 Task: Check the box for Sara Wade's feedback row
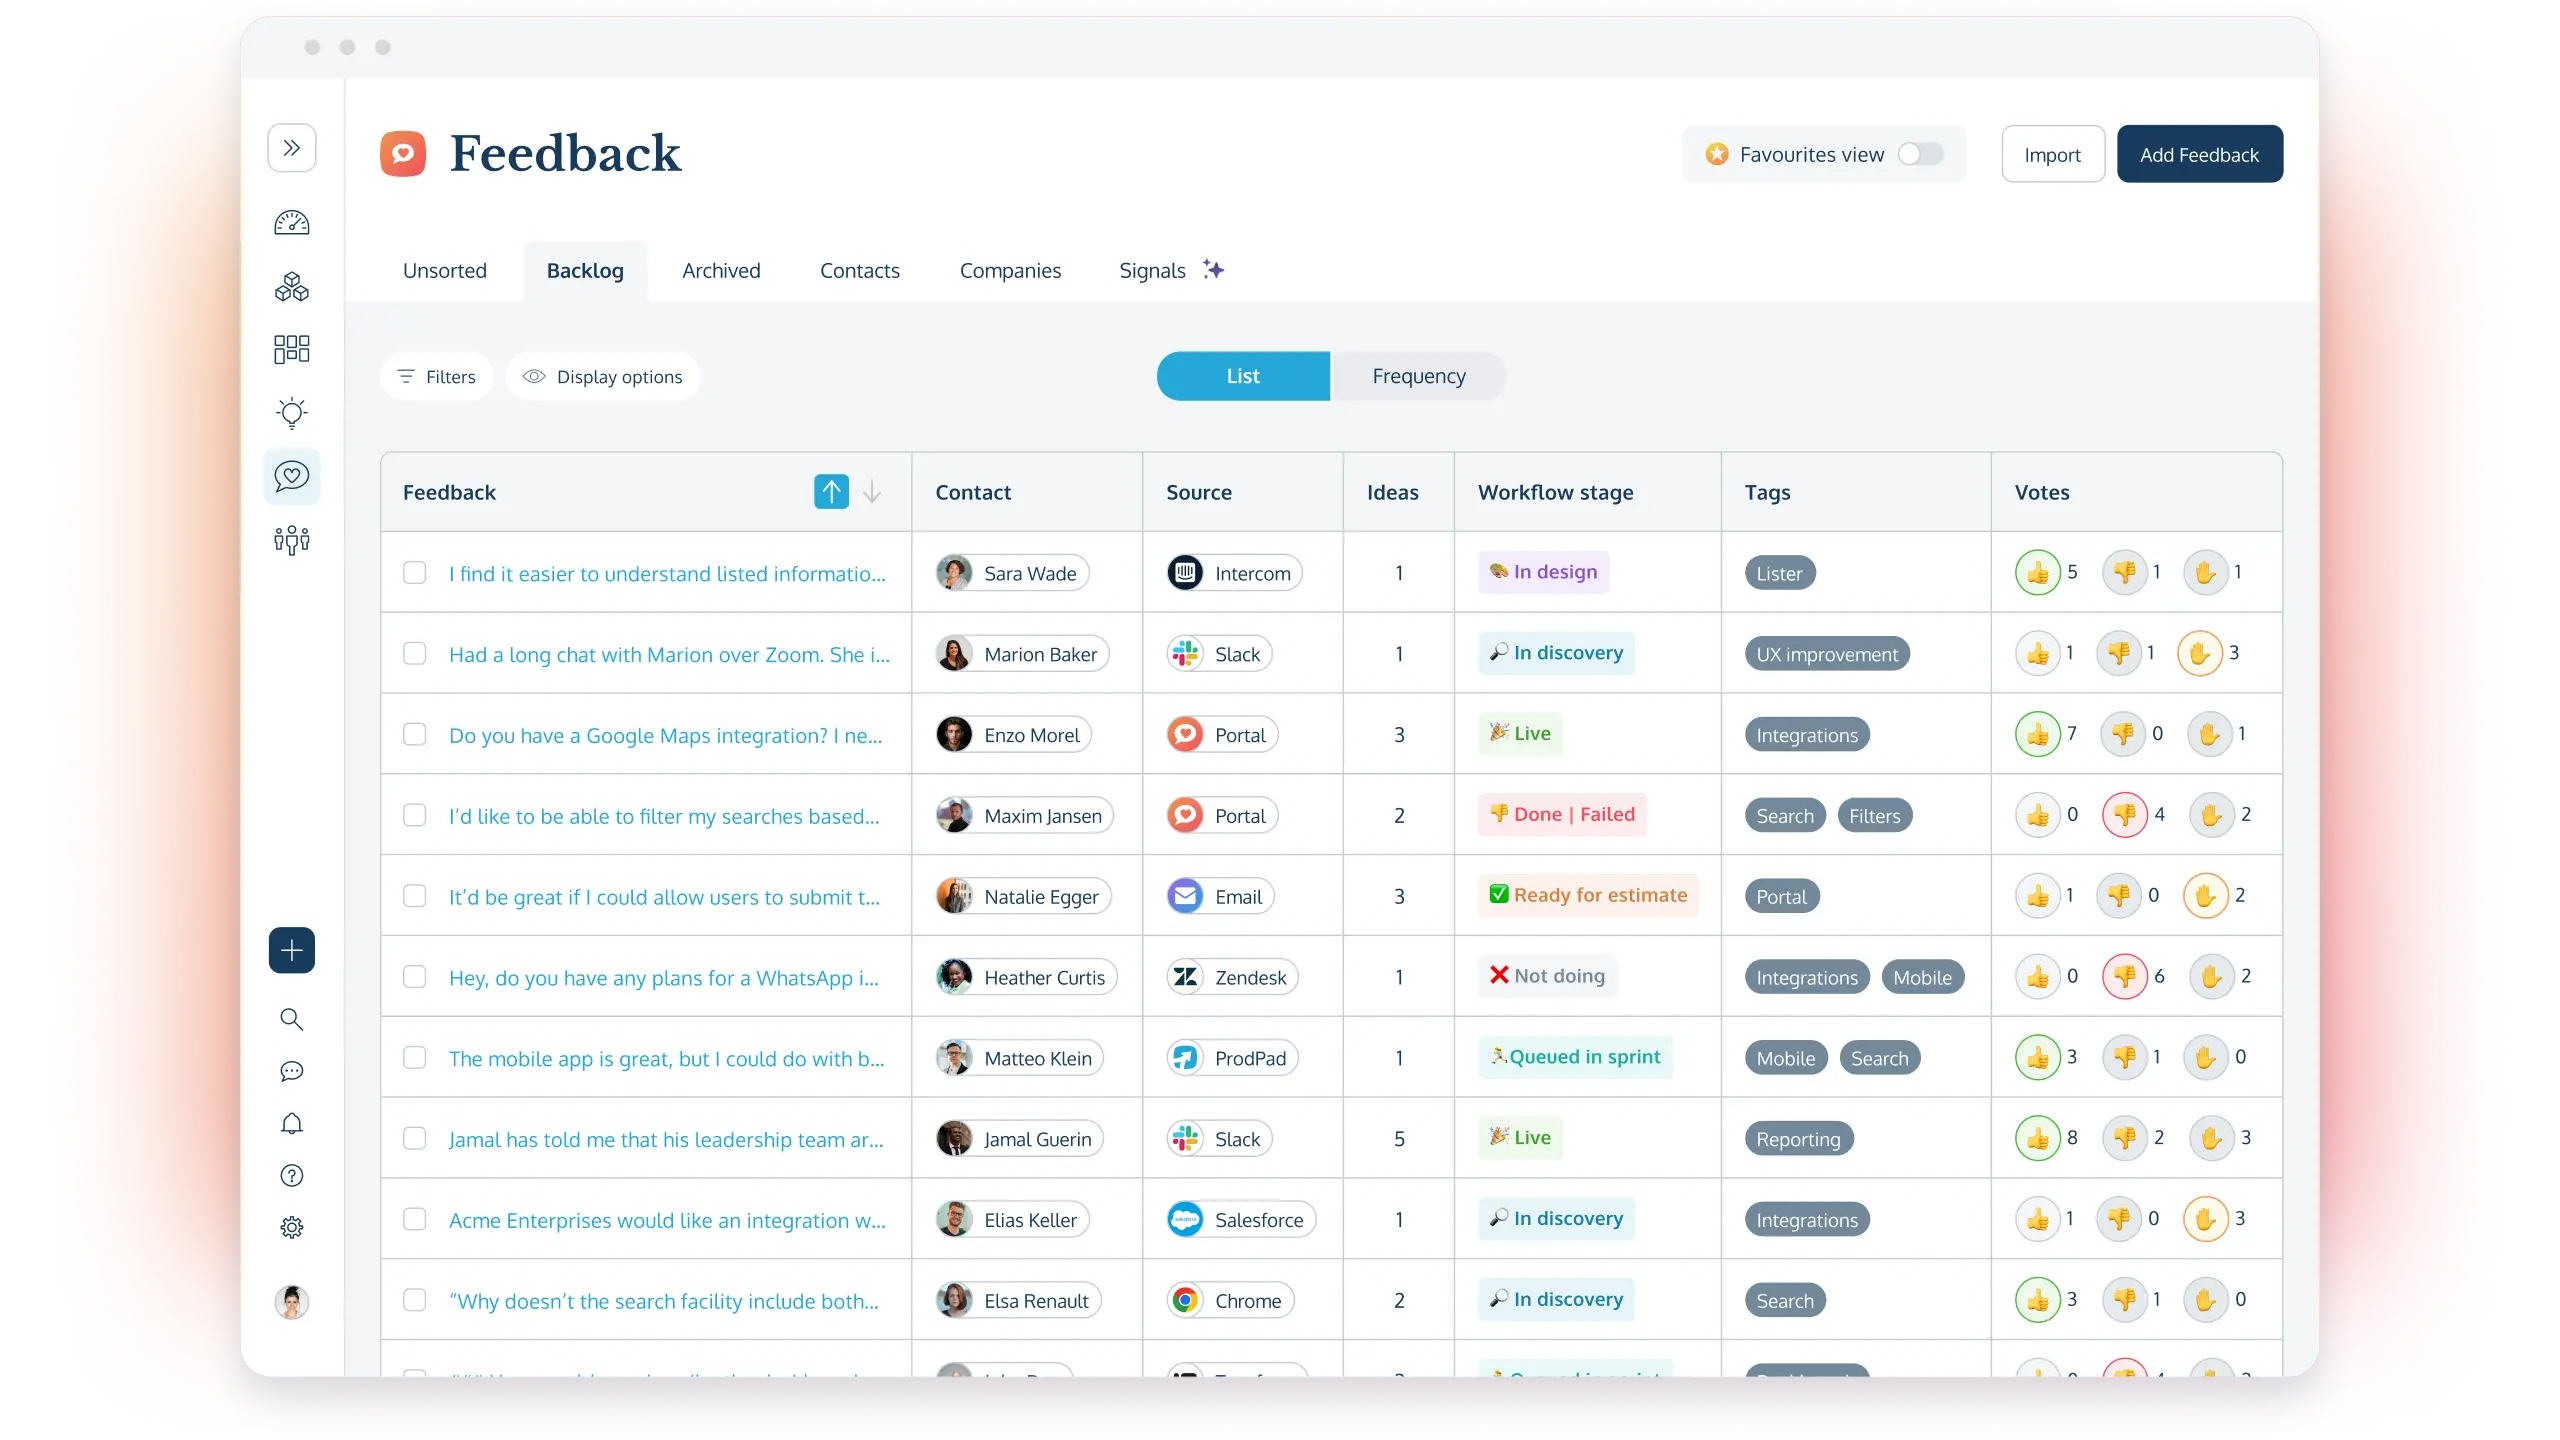(414, 573)
